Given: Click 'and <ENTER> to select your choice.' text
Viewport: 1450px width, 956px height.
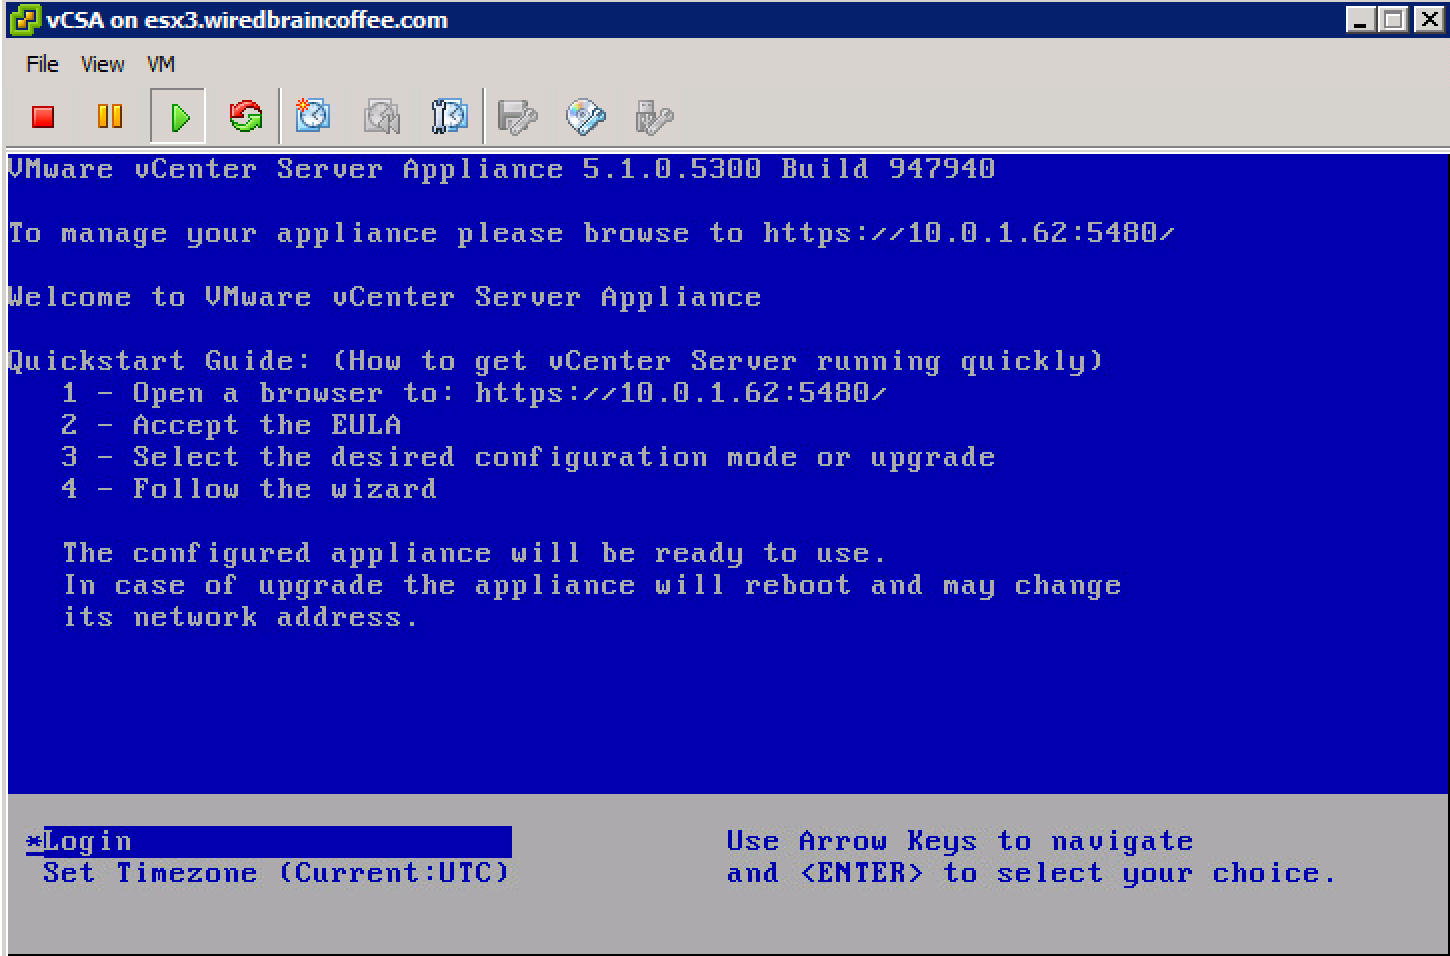Looking at the screenshot, I should point(1031,873).
